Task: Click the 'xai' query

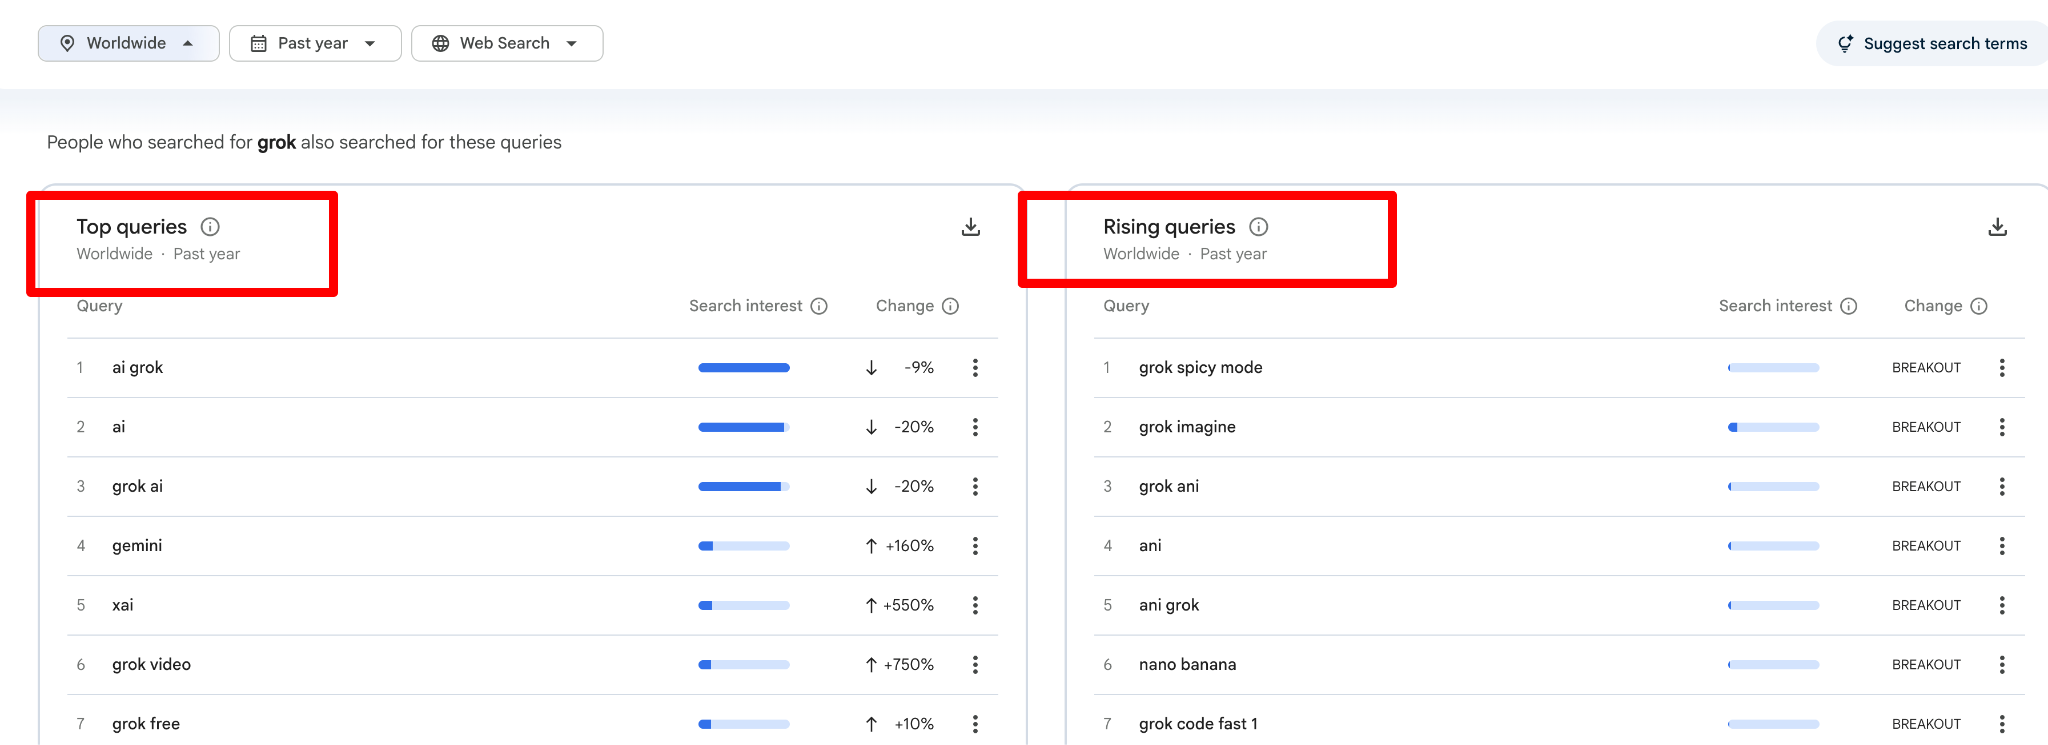Action: 123,605
